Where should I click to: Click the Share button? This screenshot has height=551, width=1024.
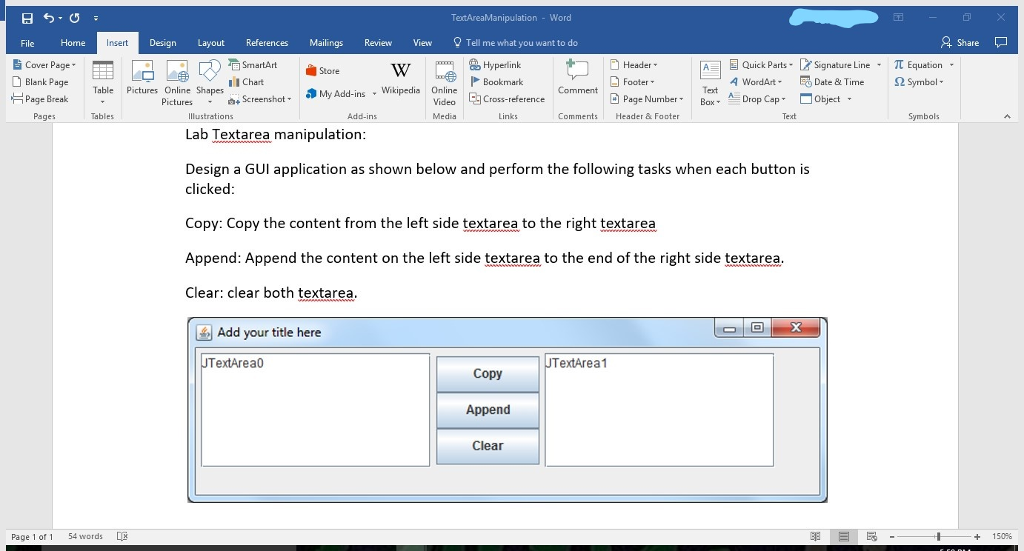click(960, 43)
